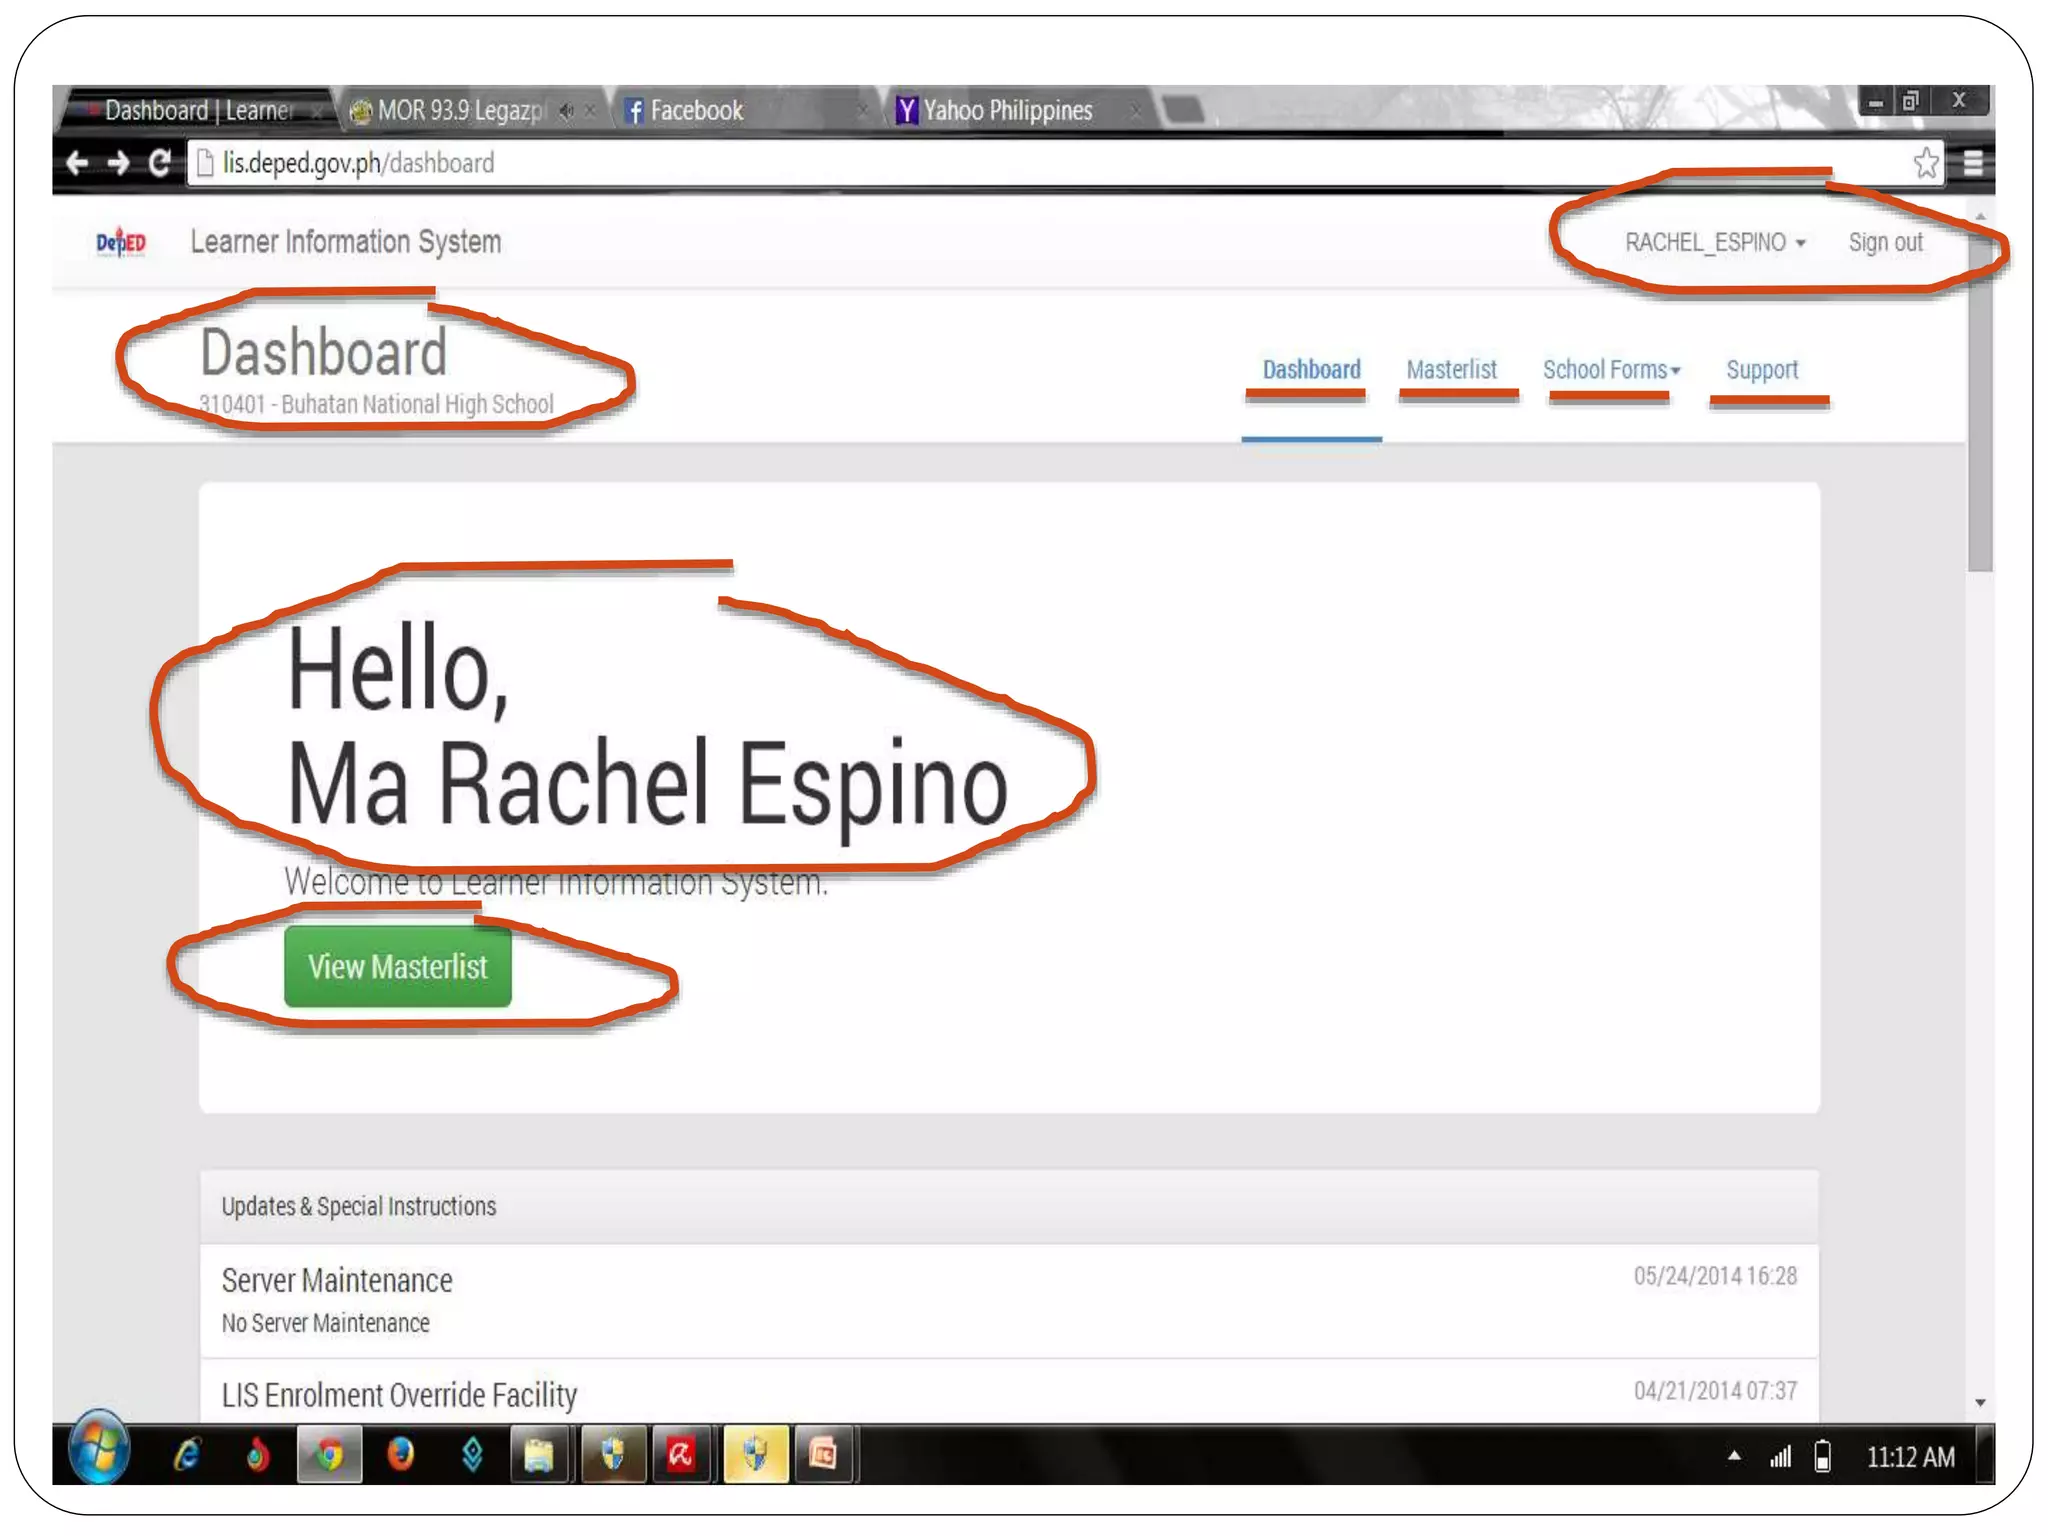2048x1536 pixels.
Task: Open the Support navigation link
Action: click(1762, 370)
